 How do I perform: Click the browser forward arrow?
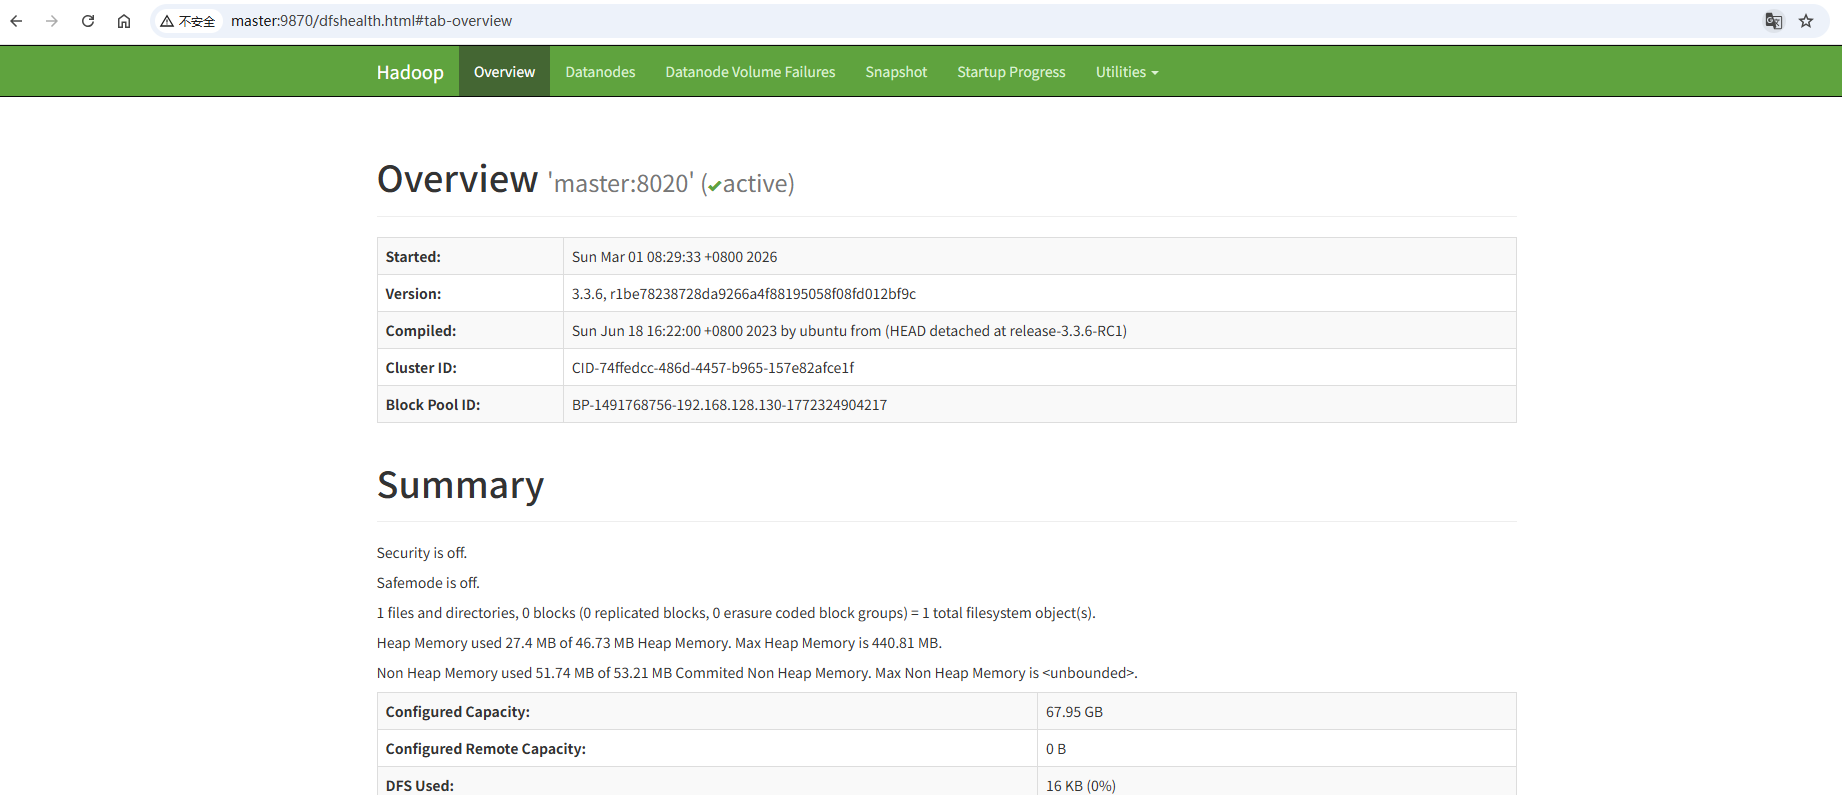52,21
